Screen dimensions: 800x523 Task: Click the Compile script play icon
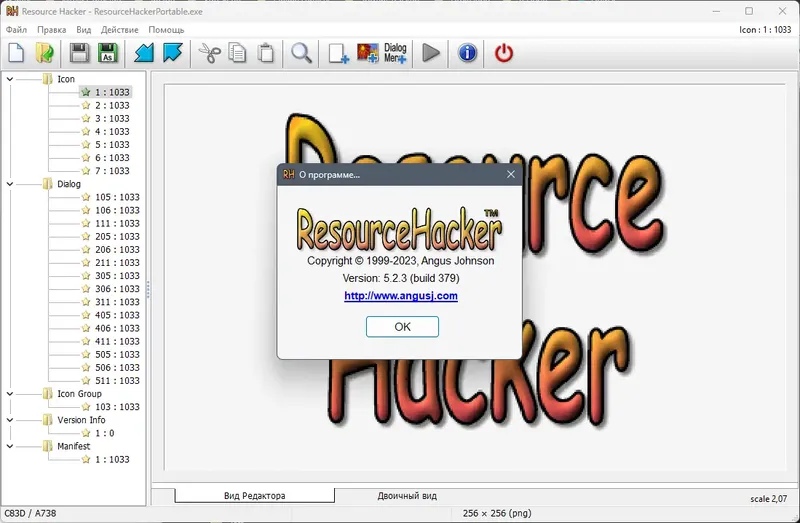click(x=431, y=53)
